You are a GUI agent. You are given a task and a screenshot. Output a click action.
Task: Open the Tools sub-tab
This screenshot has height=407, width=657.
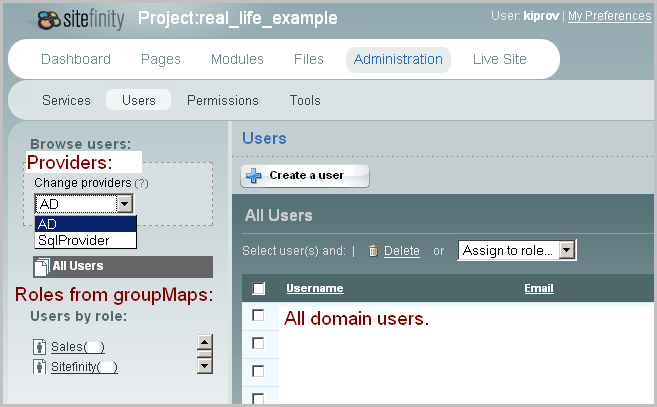(x=305, y=101)
